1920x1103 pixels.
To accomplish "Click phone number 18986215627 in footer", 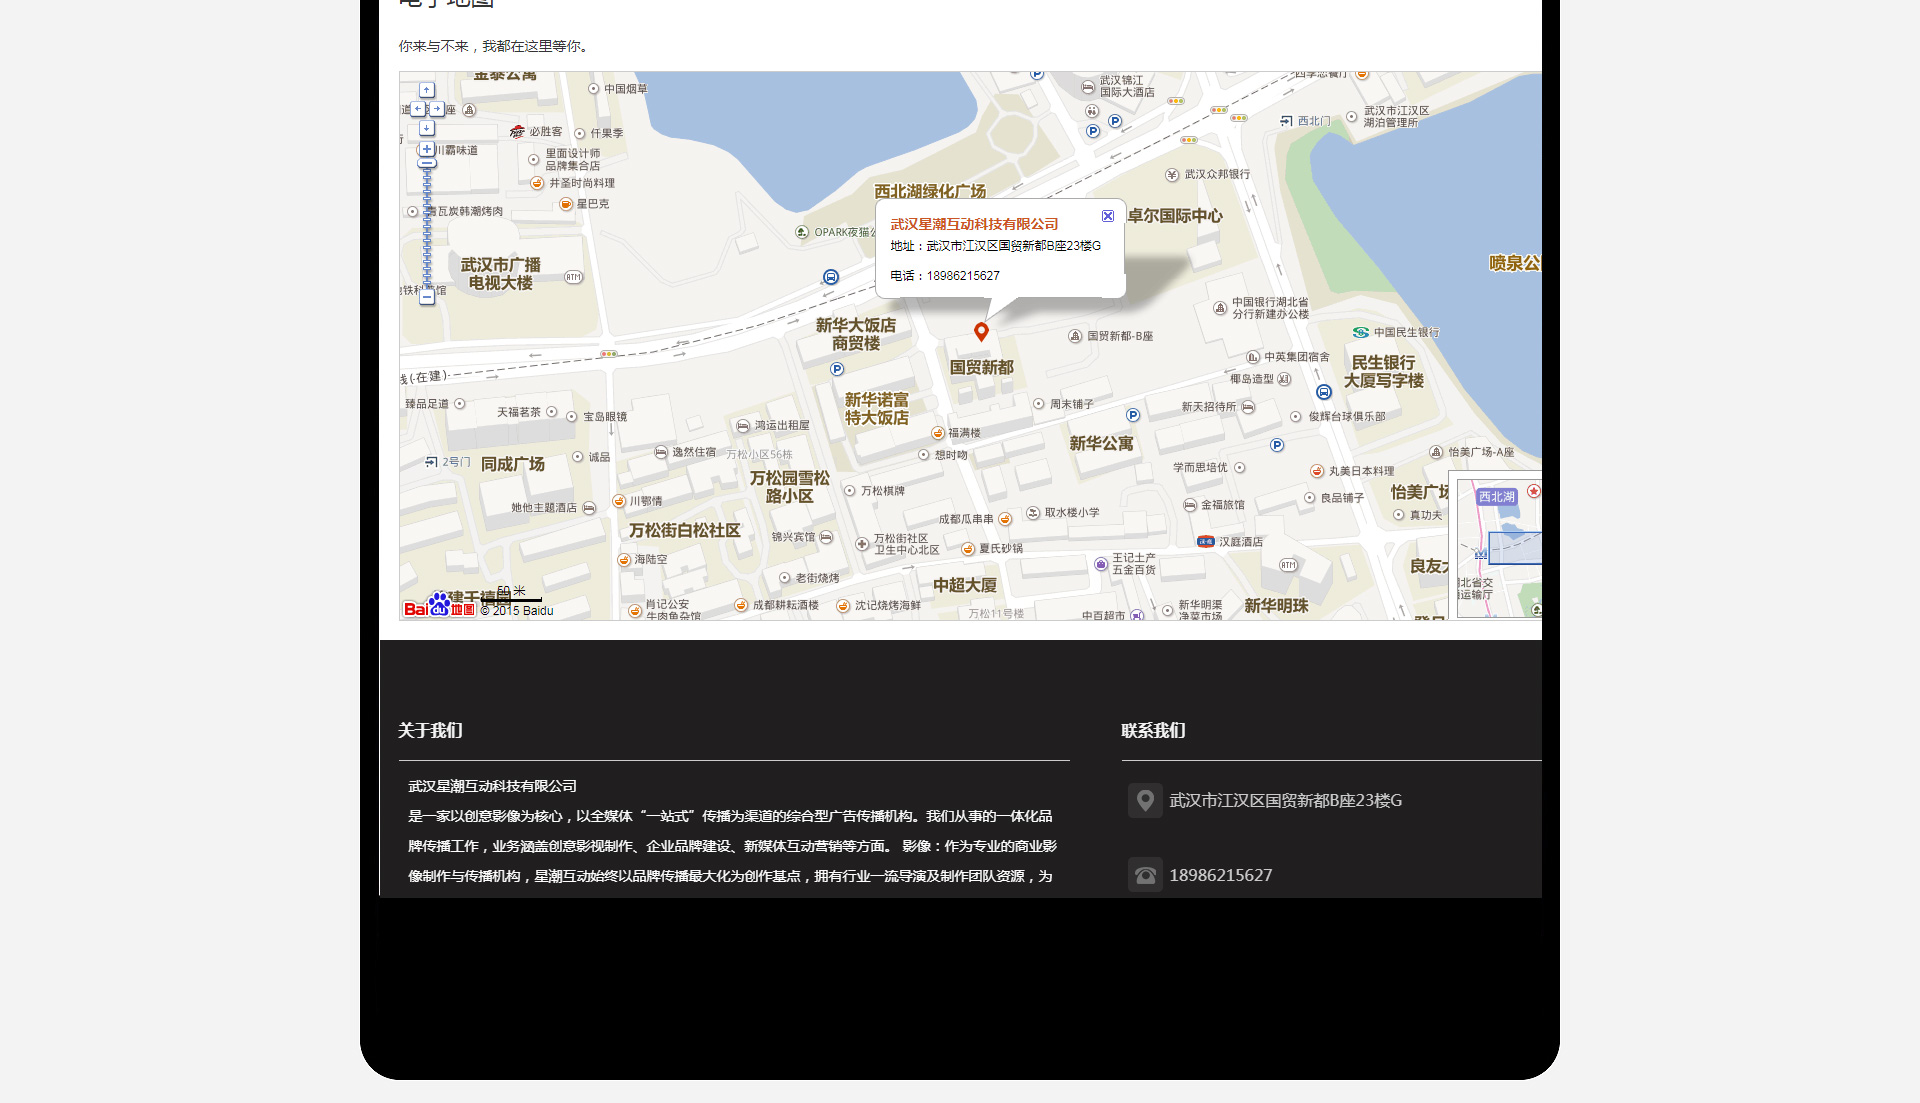I will tap(1221, 875).
